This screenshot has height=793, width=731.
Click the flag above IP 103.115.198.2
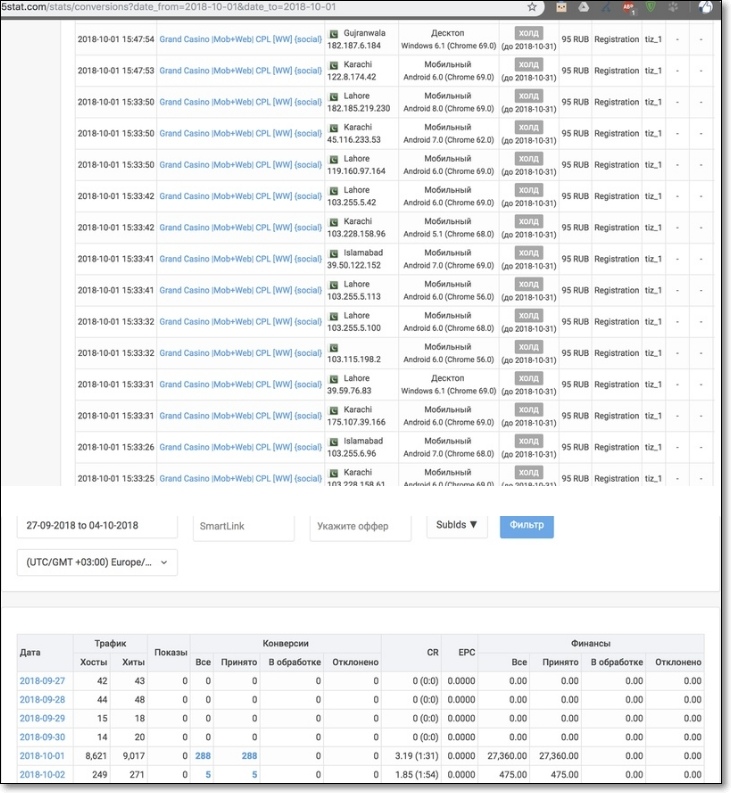click(334, 347)
